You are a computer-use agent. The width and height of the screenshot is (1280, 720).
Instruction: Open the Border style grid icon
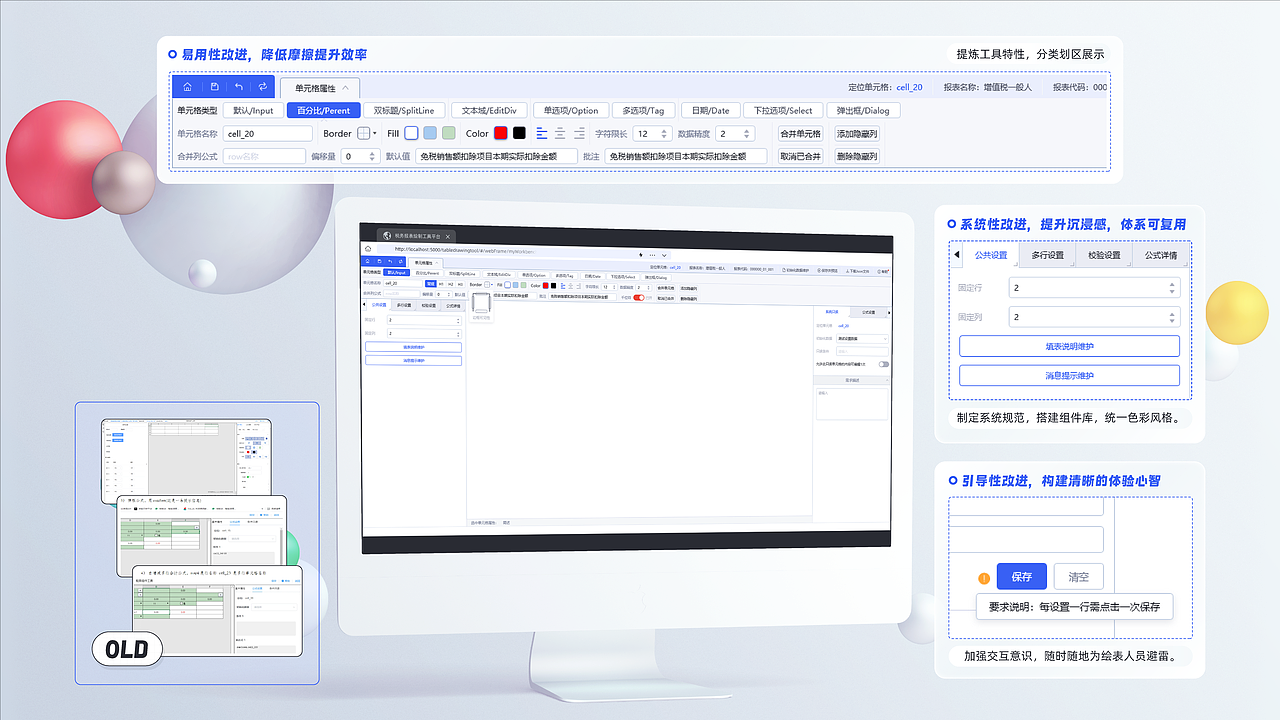click(x=364, y=133)
